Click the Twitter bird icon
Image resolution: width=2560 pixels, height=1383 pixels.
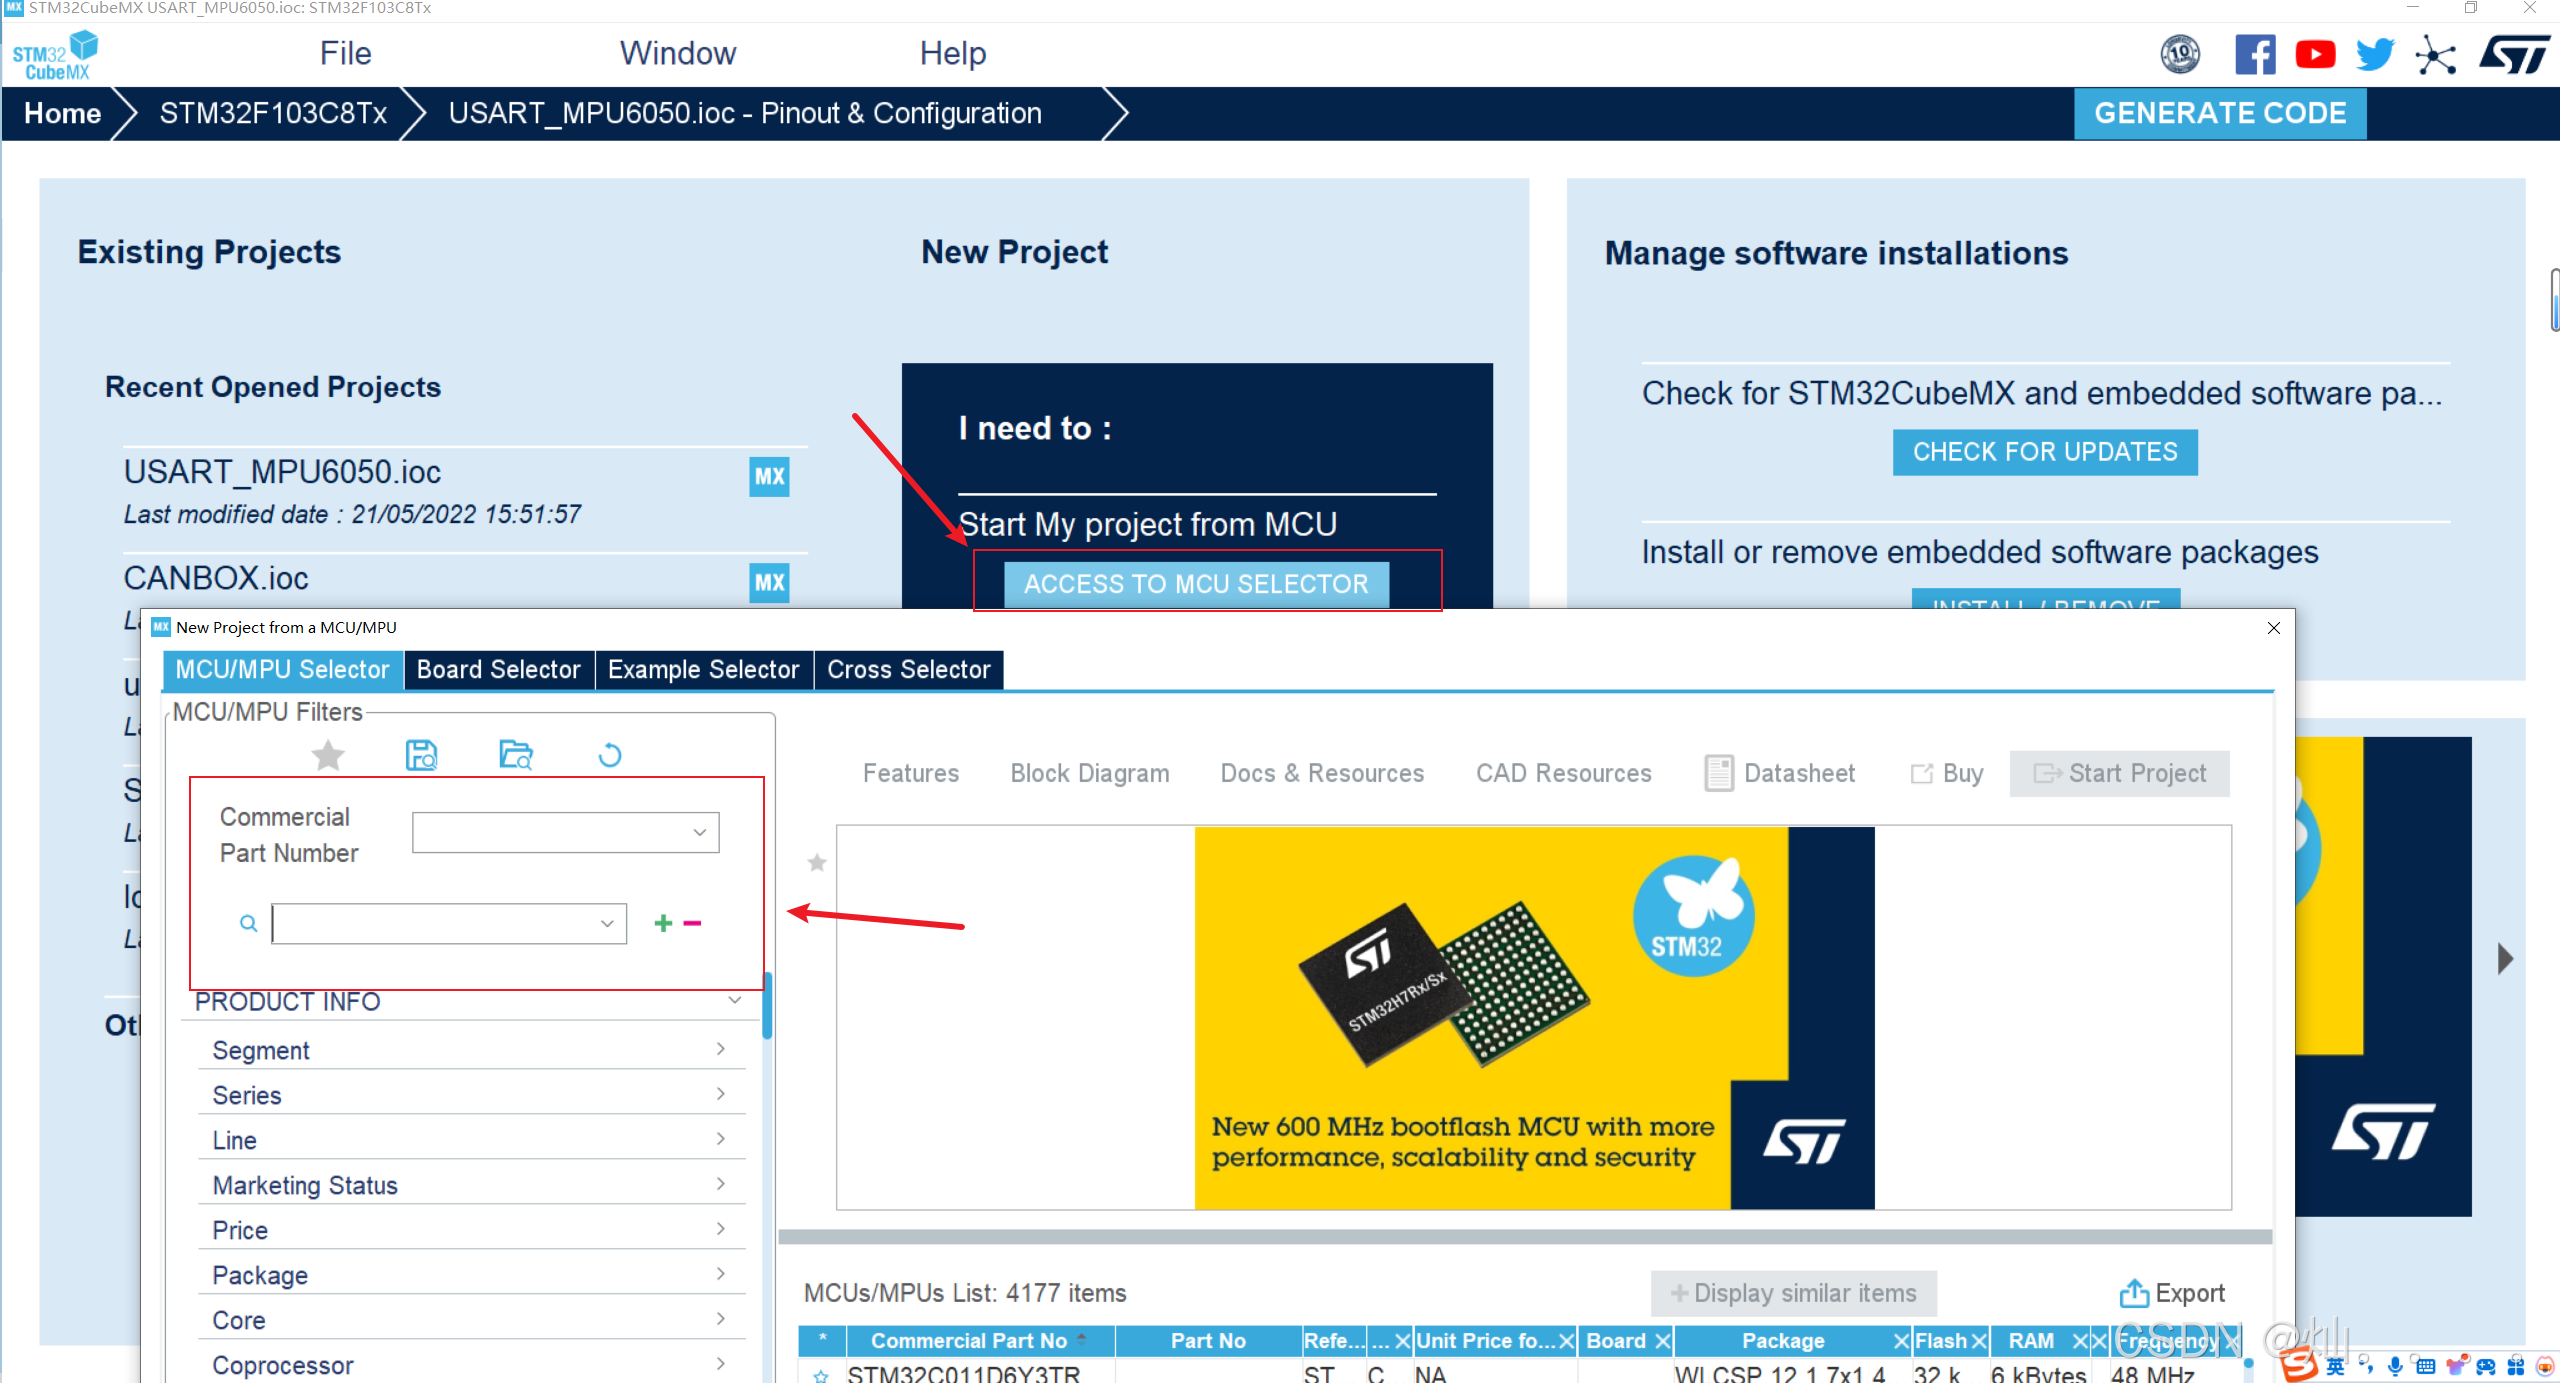tap(2374, 54)
